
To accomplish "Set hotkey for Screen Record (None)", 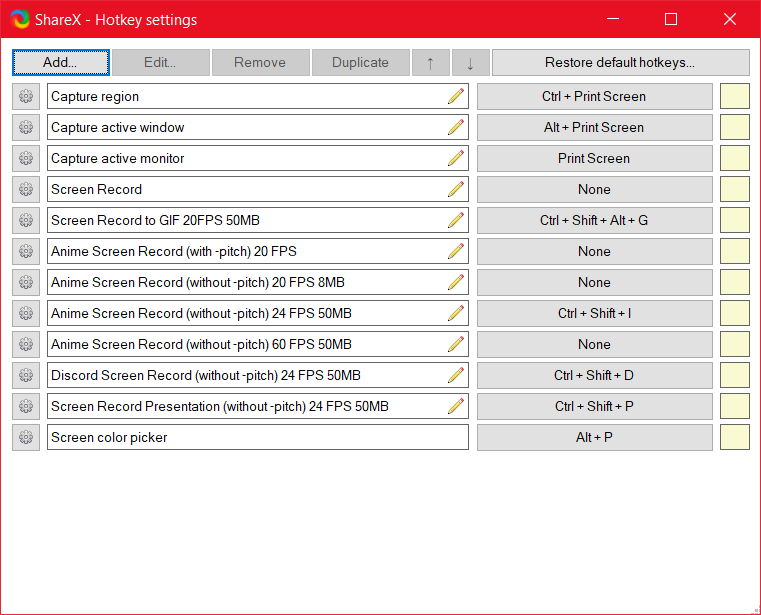I will 595,189.
